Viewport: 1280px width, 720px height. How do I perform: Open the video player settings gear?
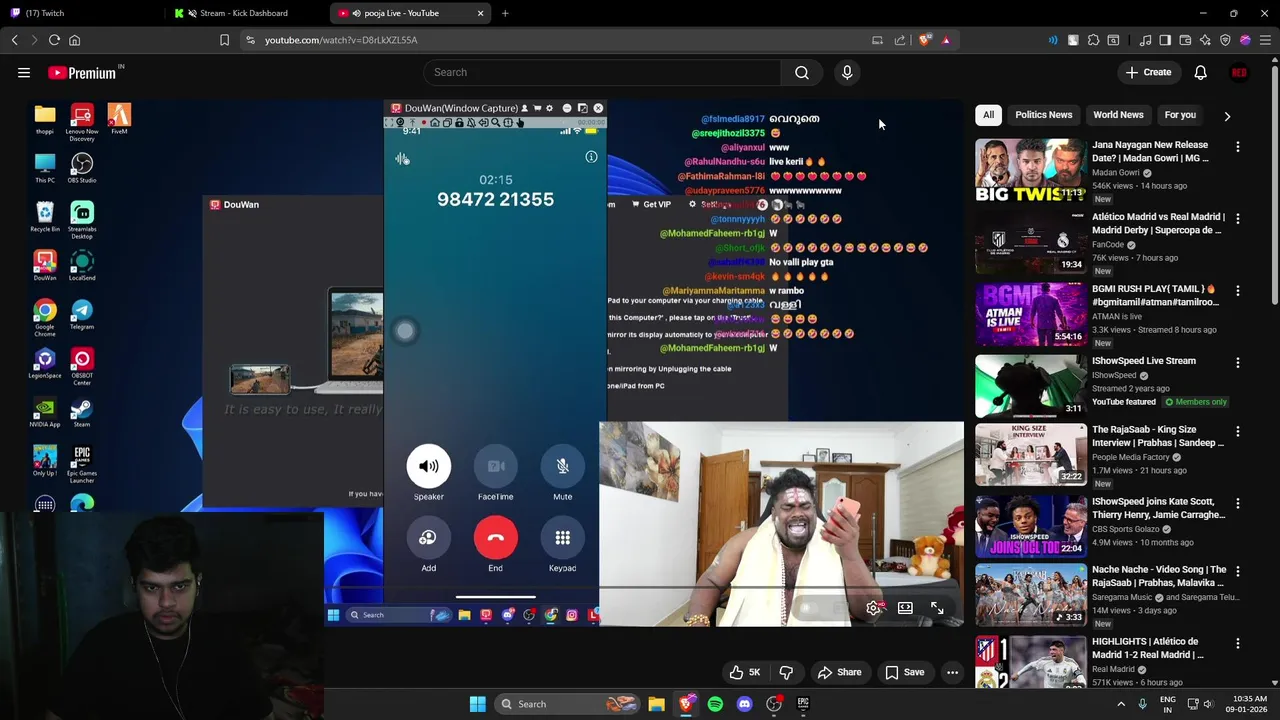873,608
